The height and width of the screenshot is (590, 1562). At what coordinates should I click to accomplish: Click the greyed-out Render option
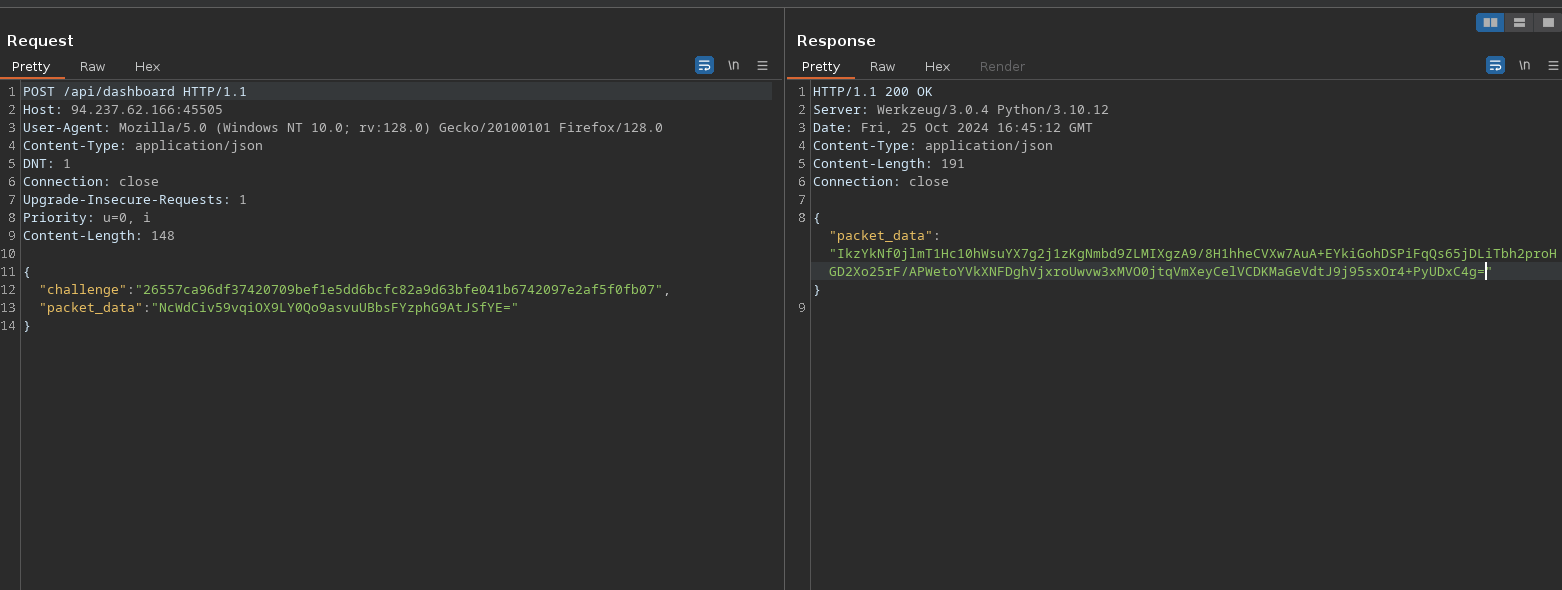click(1002, 66)
